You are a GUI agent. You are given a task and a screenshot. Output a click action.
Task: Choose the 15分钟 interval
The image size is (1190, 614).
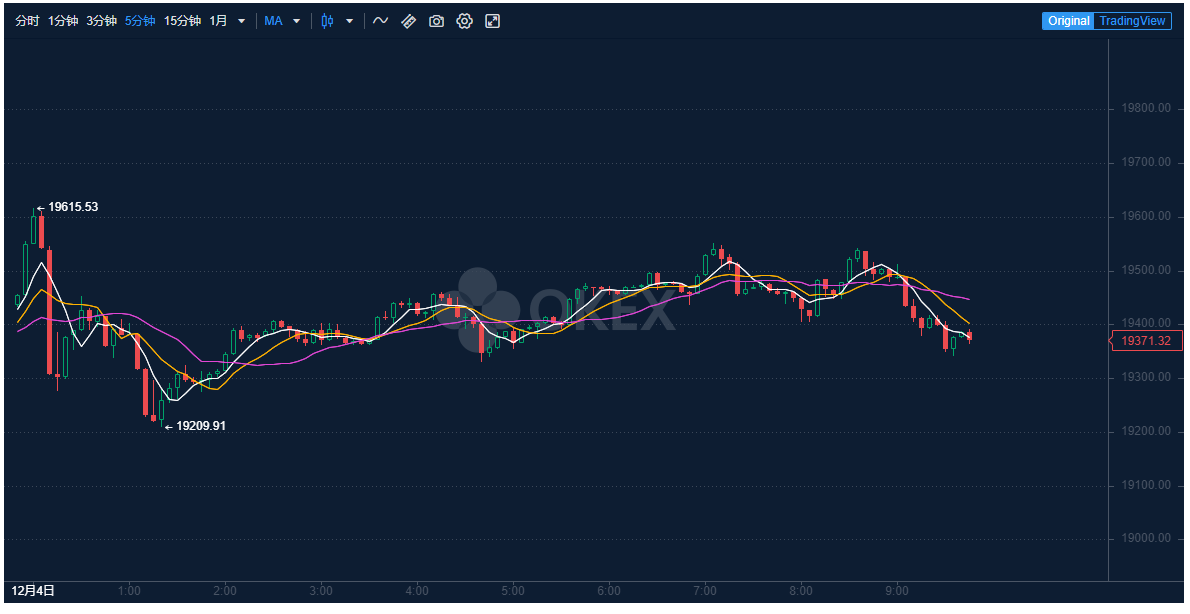coord(182,21)
